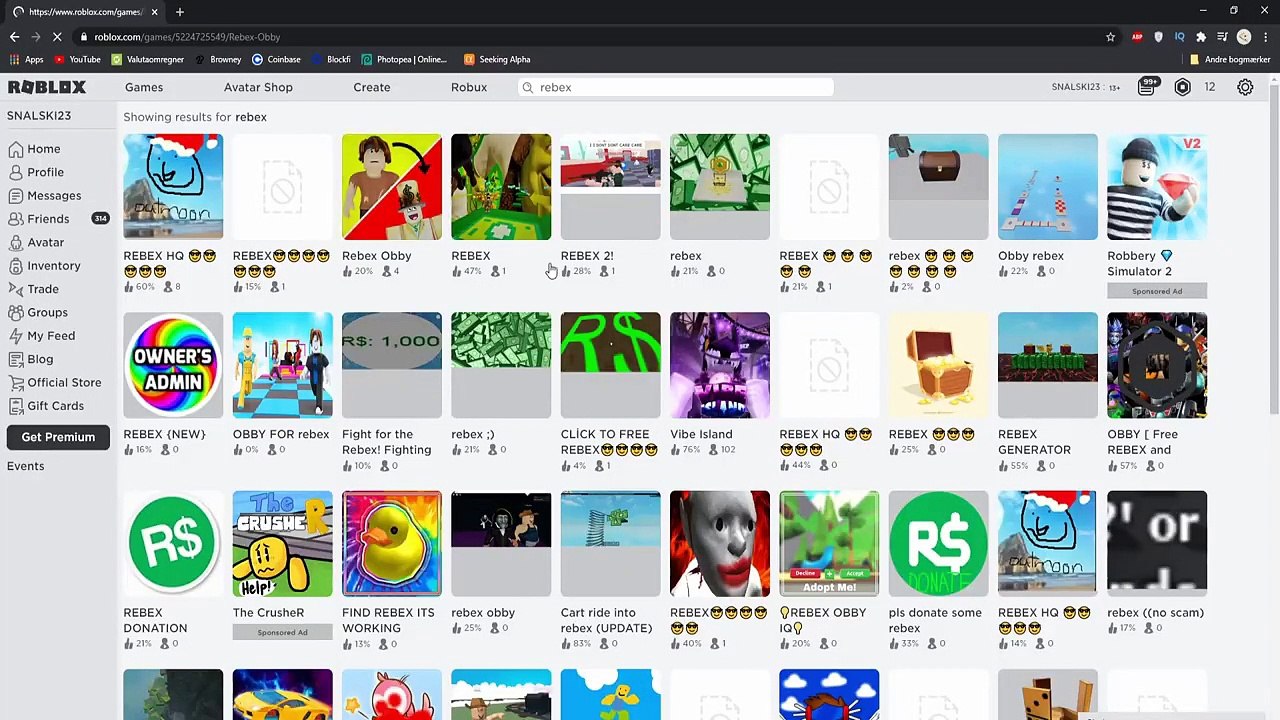The height and width of the screenshot is (720, 1280).
Task: Open the Browney bookmark
Action: [218, 60]
